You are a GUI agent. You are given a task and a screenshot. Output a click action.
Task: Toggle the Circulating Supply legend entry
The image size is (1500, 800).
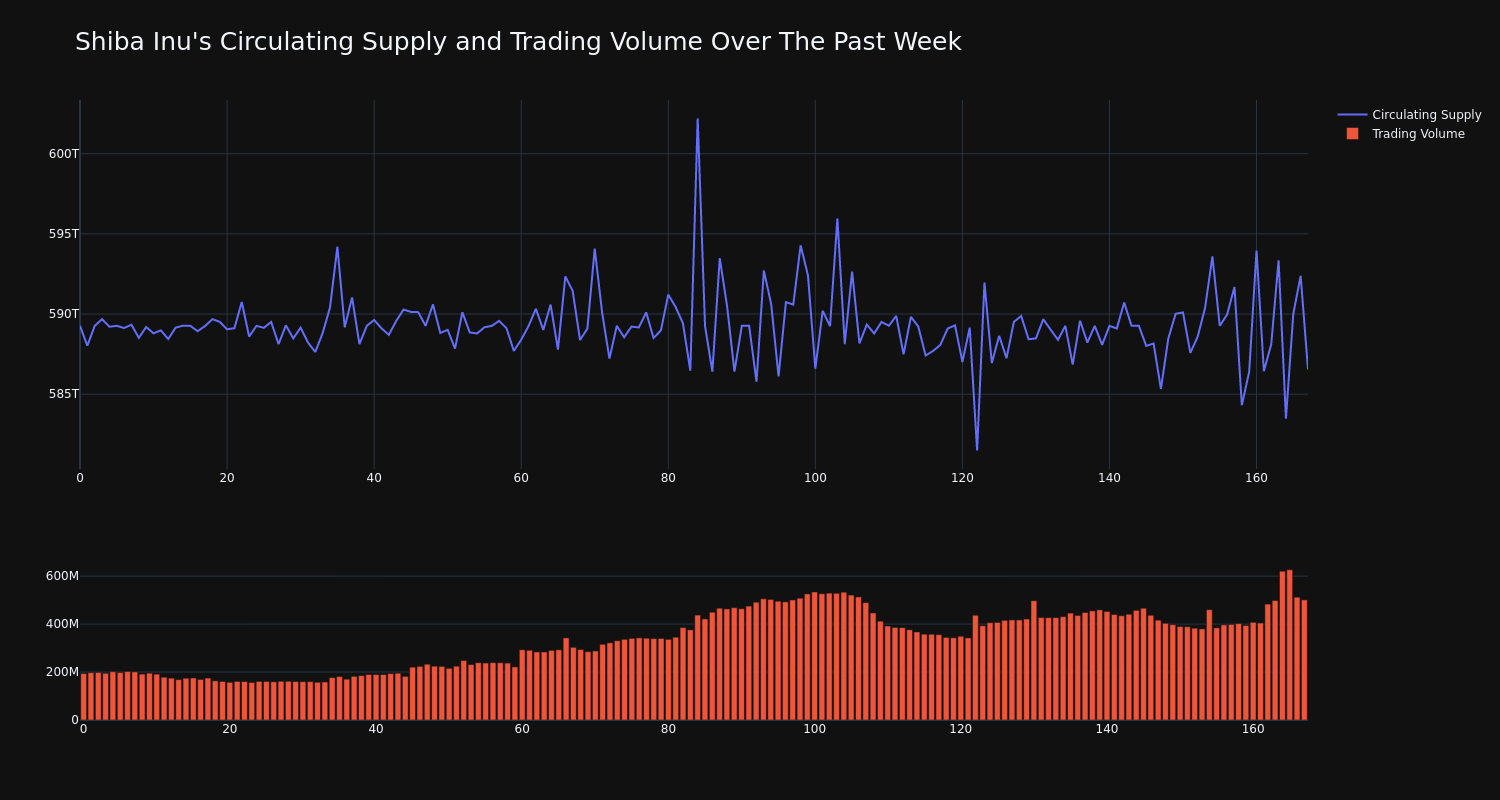1409,115
